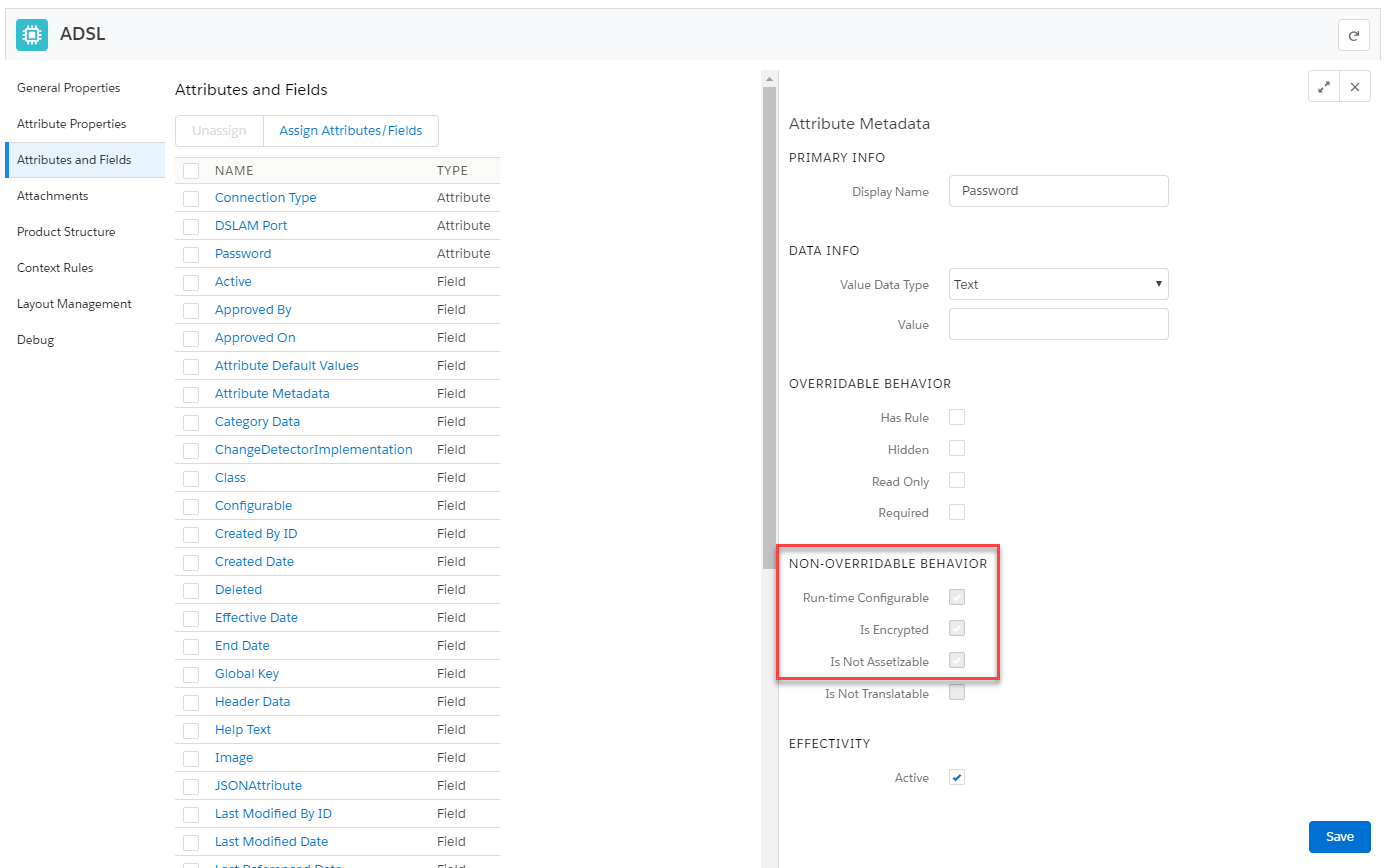Open the Value Data Type dropdown

(x=1058, y=284)
